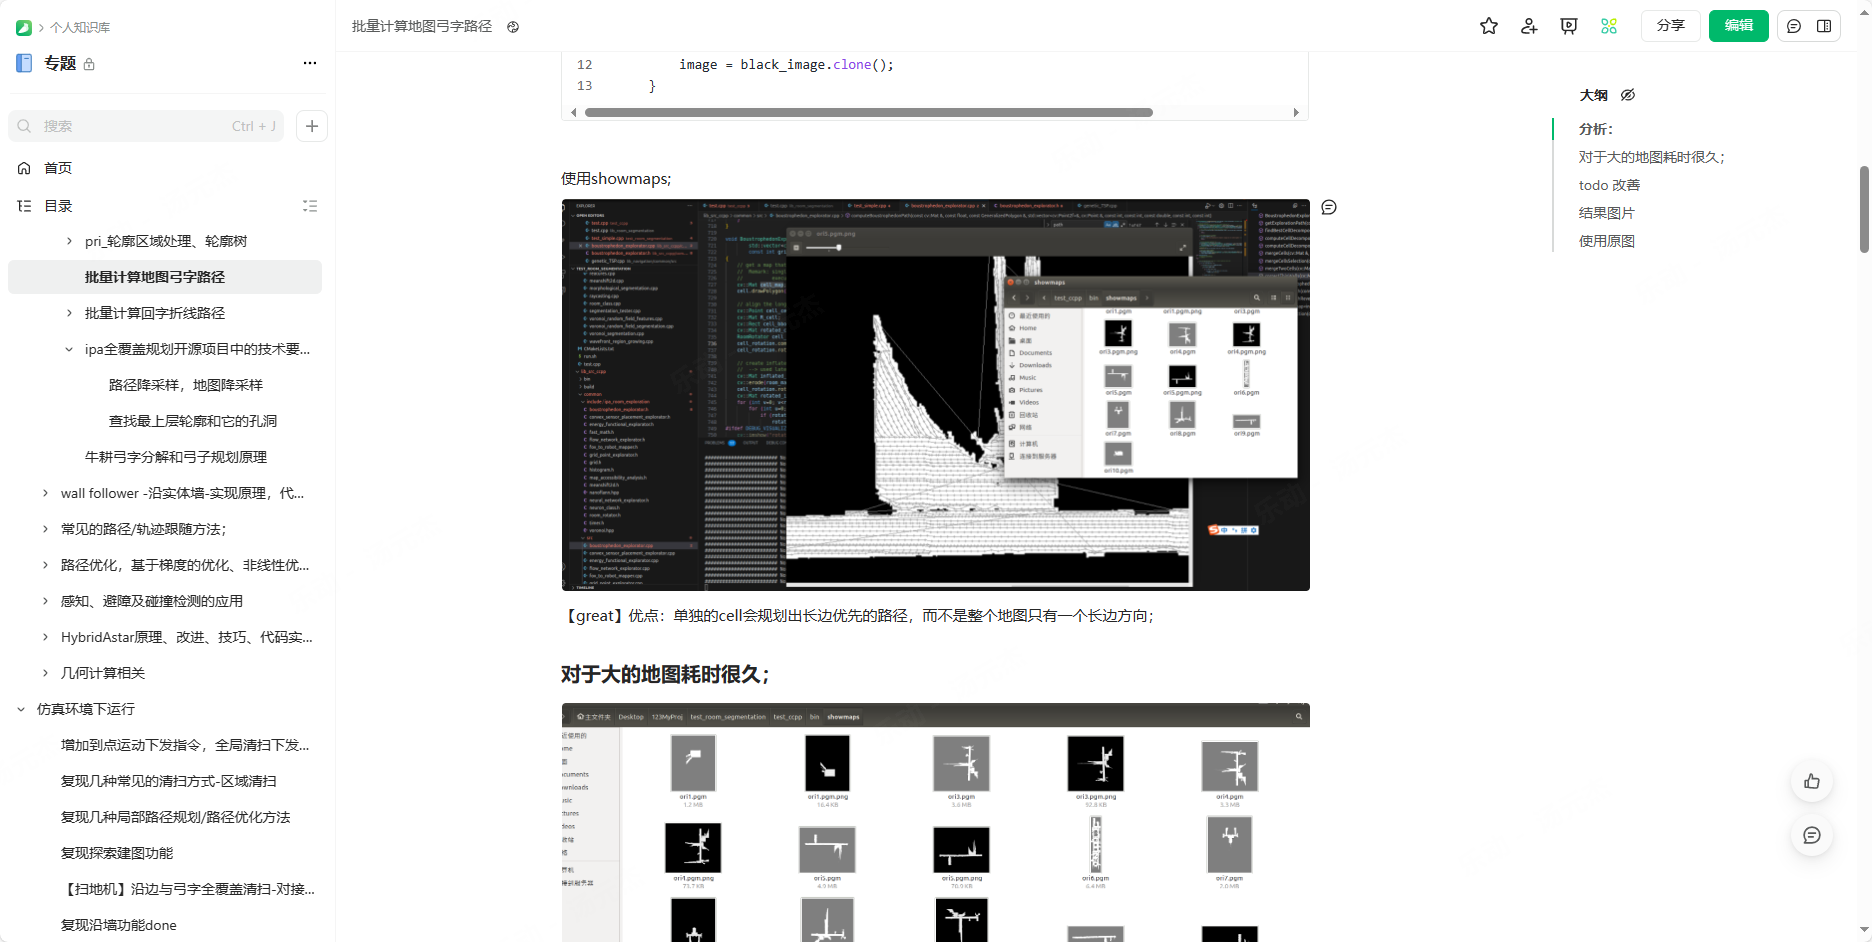This screenshot has width=1872, height=942.
Task: Open 路径降采样，地图降采样 page
Action: (x=186, y=385)
